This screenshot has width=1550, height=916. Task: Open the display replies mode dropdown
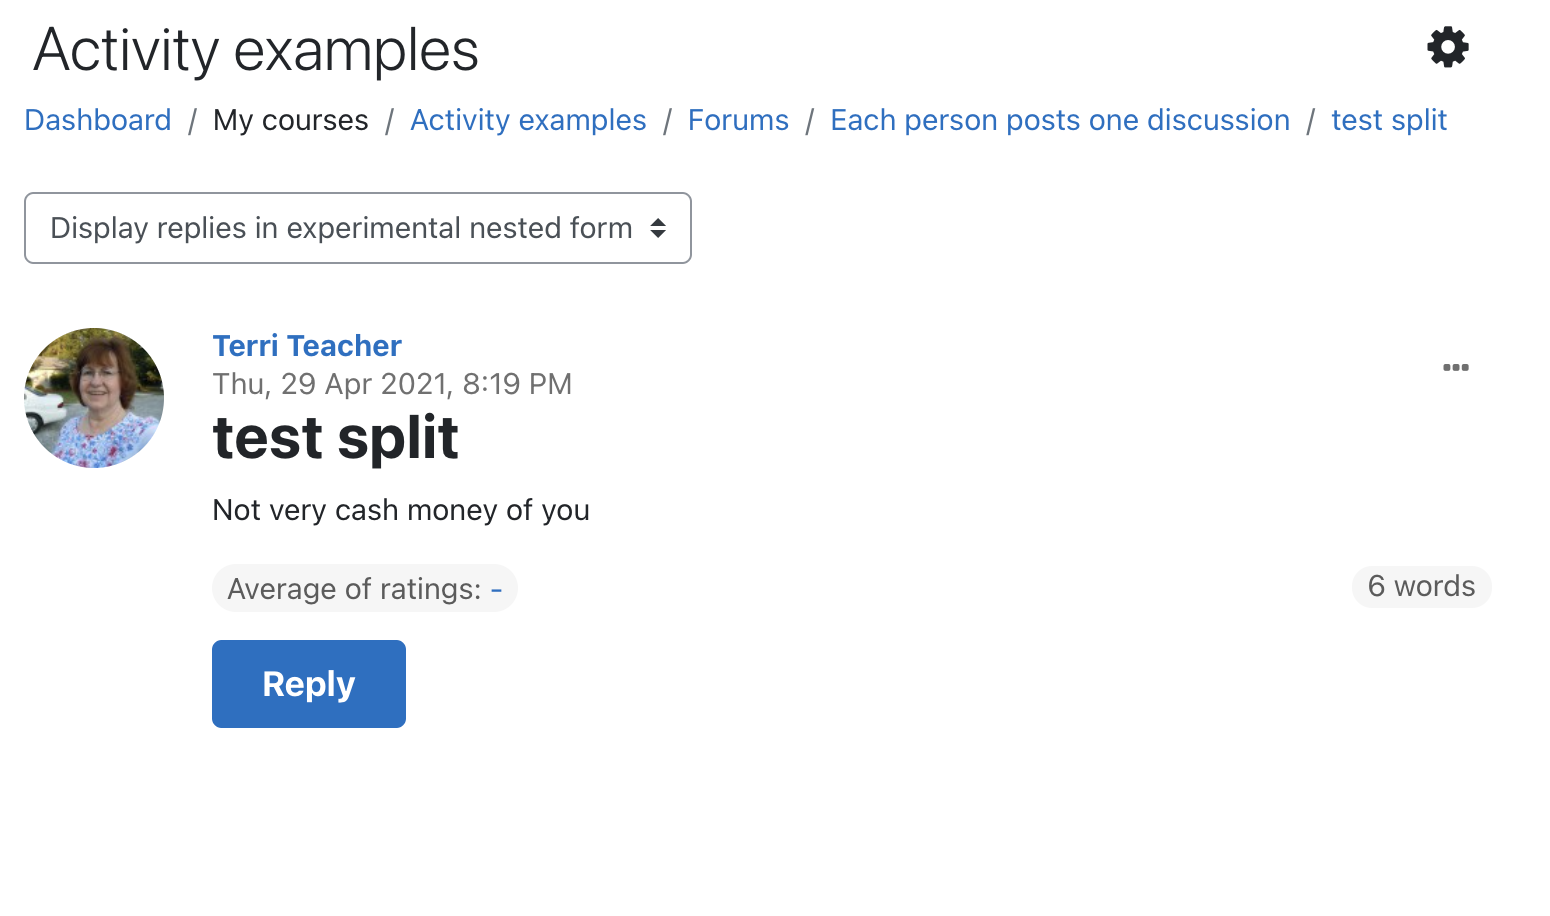tap(358, 228)
